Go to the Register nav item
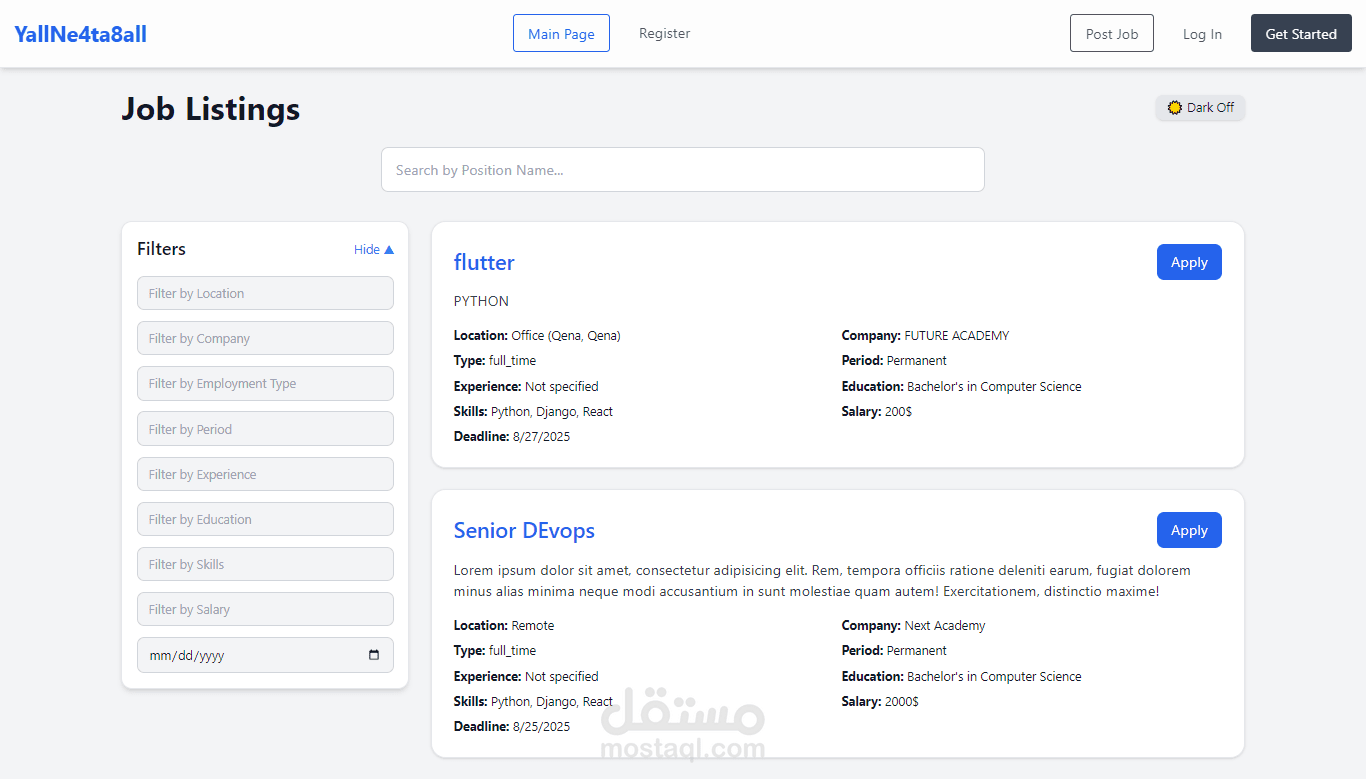The height and width of the screenshot is (779, 1366). 665,33
